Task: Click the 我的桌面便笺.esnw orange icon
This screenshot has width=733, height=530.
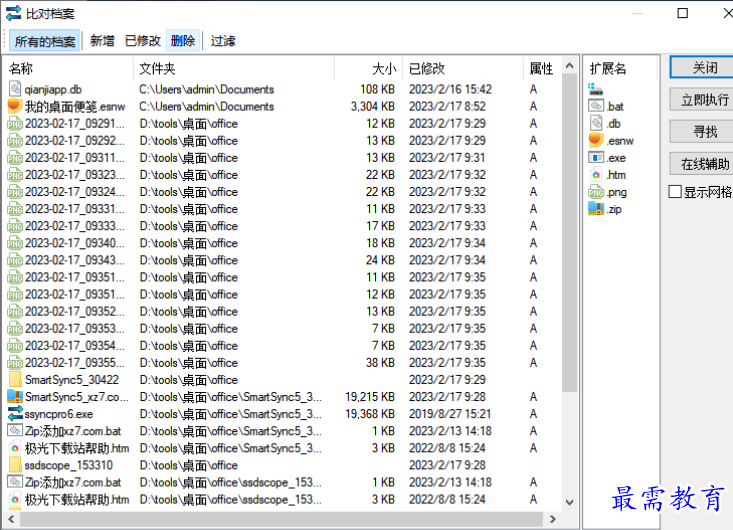Action: (14, 106)
